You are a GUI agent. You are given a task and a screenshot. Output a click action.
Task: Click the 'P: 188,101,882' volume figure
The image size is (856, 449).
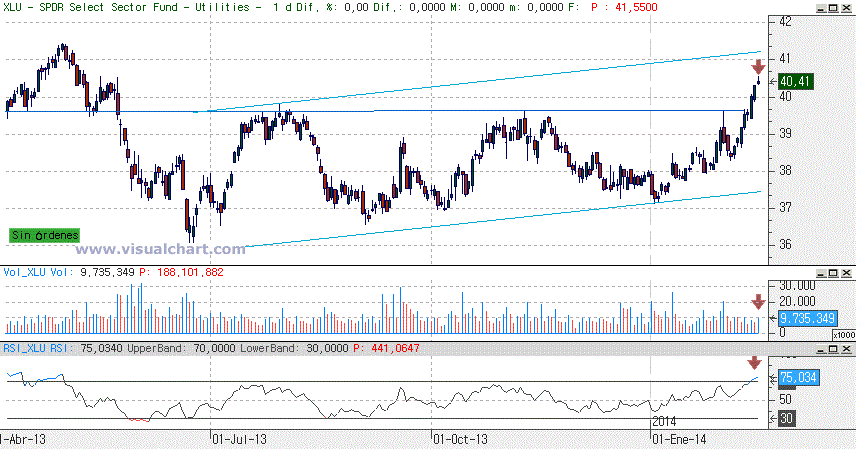pos(181,272)
